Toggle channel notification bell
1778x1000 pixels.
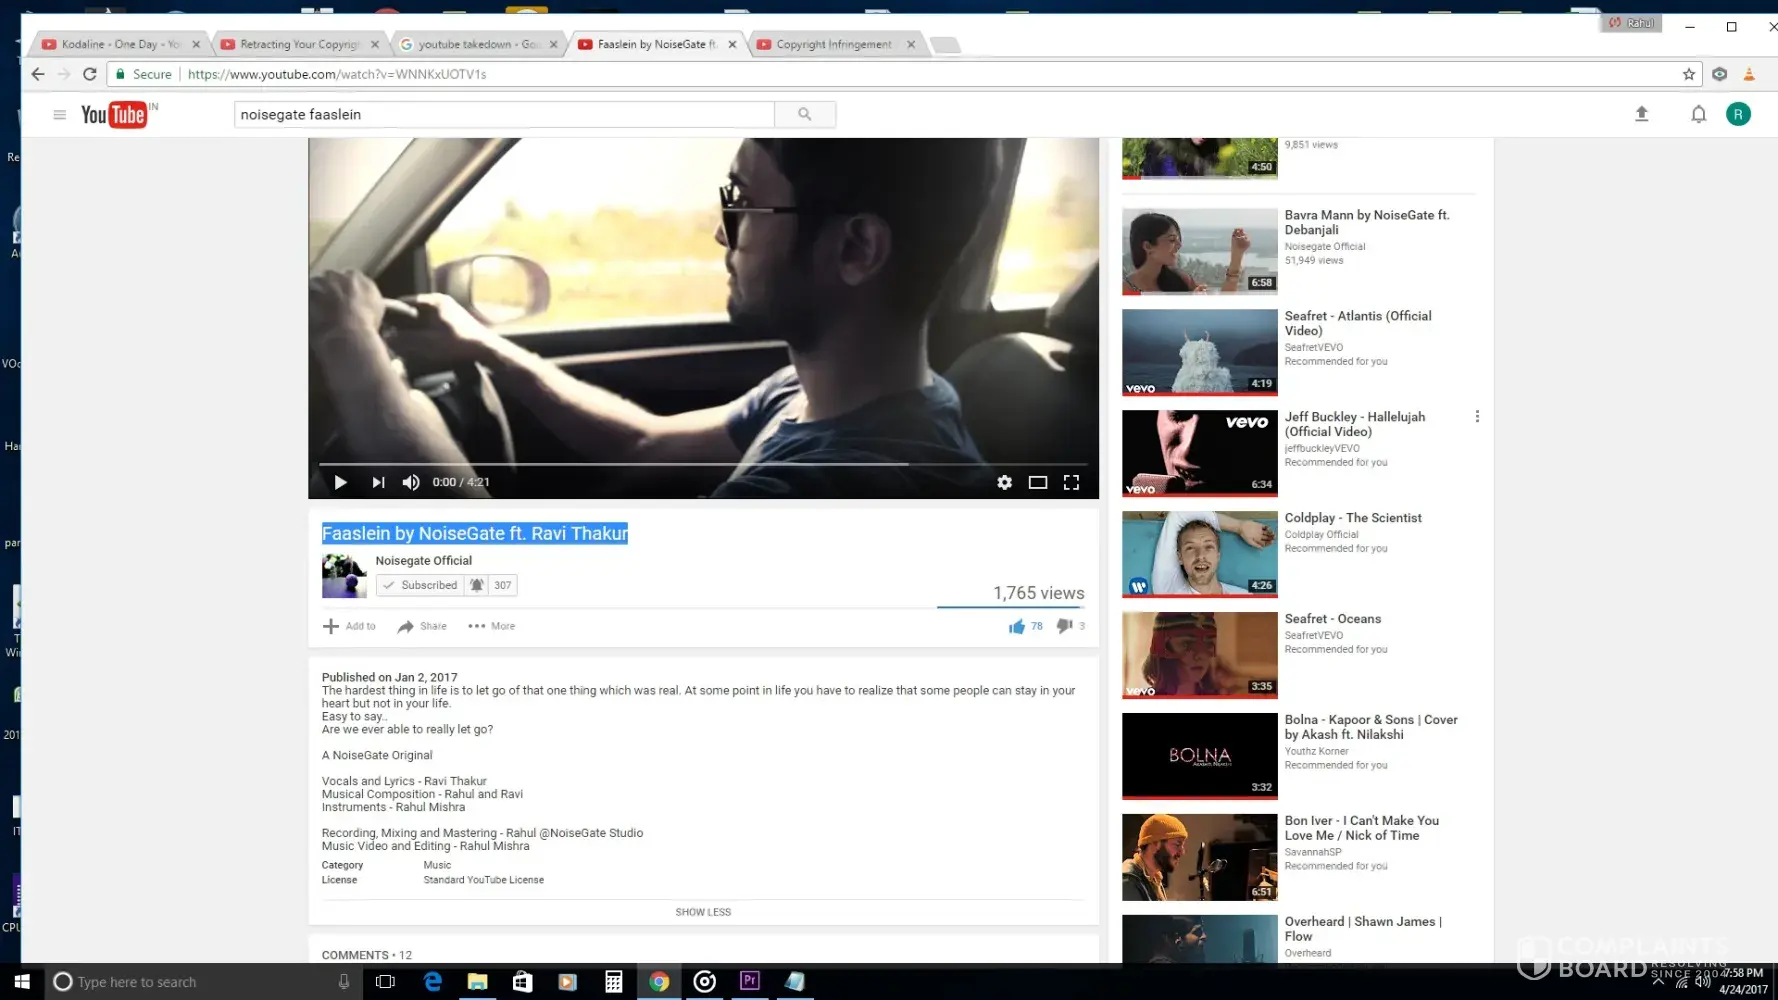point(477,586)
